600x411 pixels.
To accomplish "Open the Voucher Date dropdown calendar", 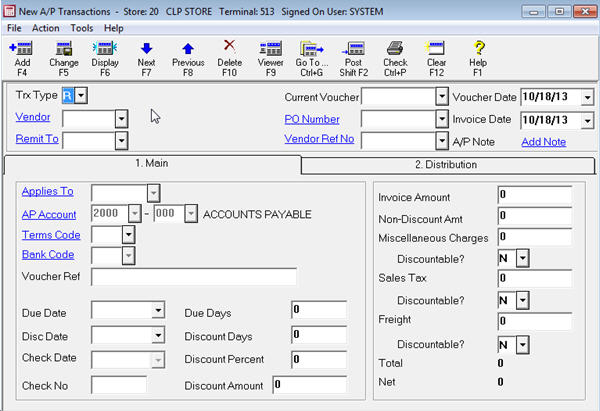I will tap(587, 97).
